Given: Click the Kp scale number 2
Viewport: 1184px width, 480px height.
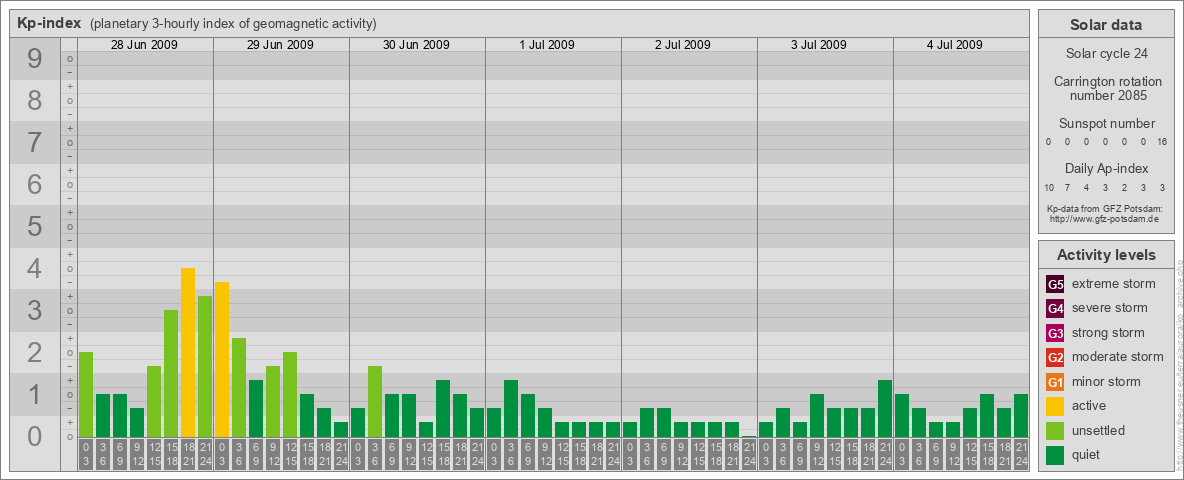Looking at the screenshot, I should [x=34, y=352].
